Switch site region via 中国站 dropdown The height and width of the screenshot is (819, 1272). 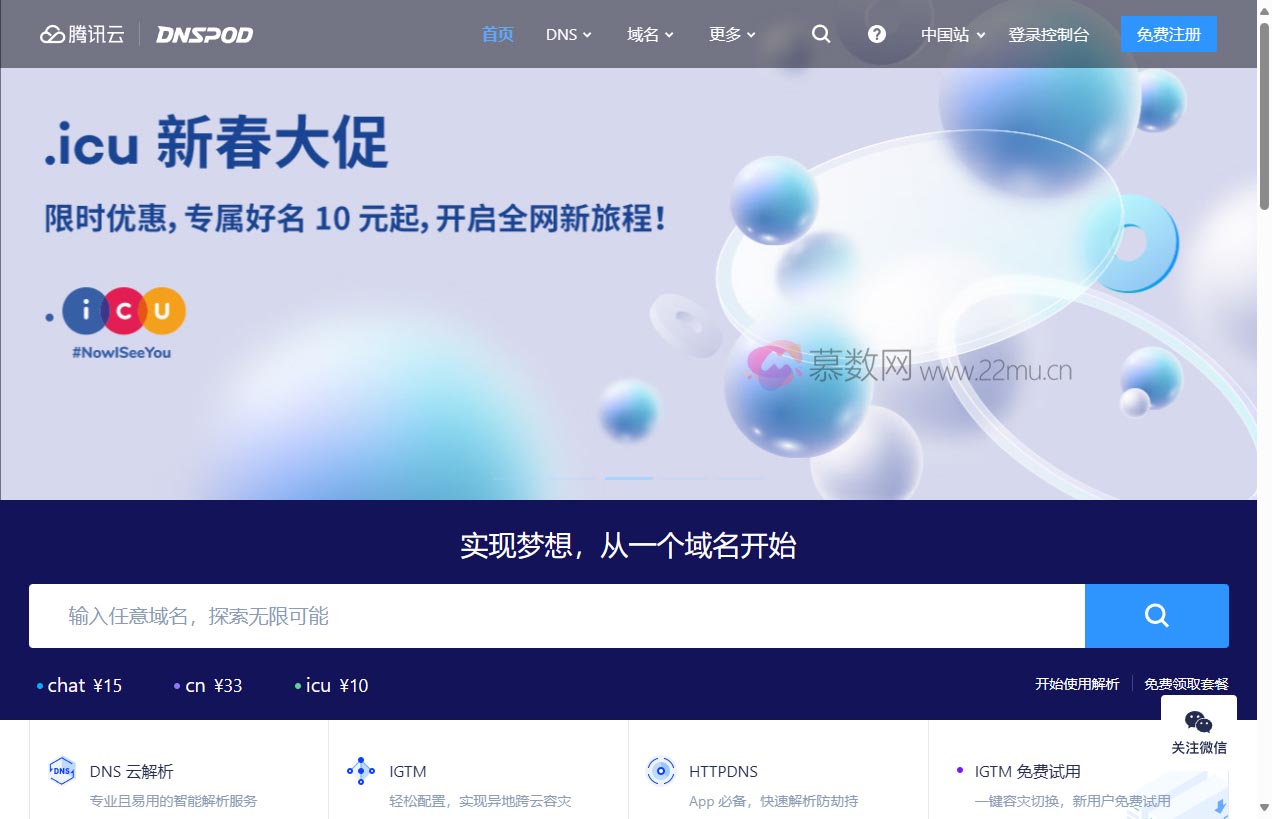(x=953, y=35)
